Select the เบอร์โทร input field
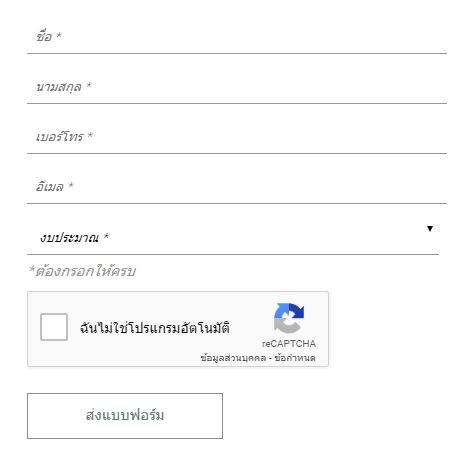 pos(237,137)
